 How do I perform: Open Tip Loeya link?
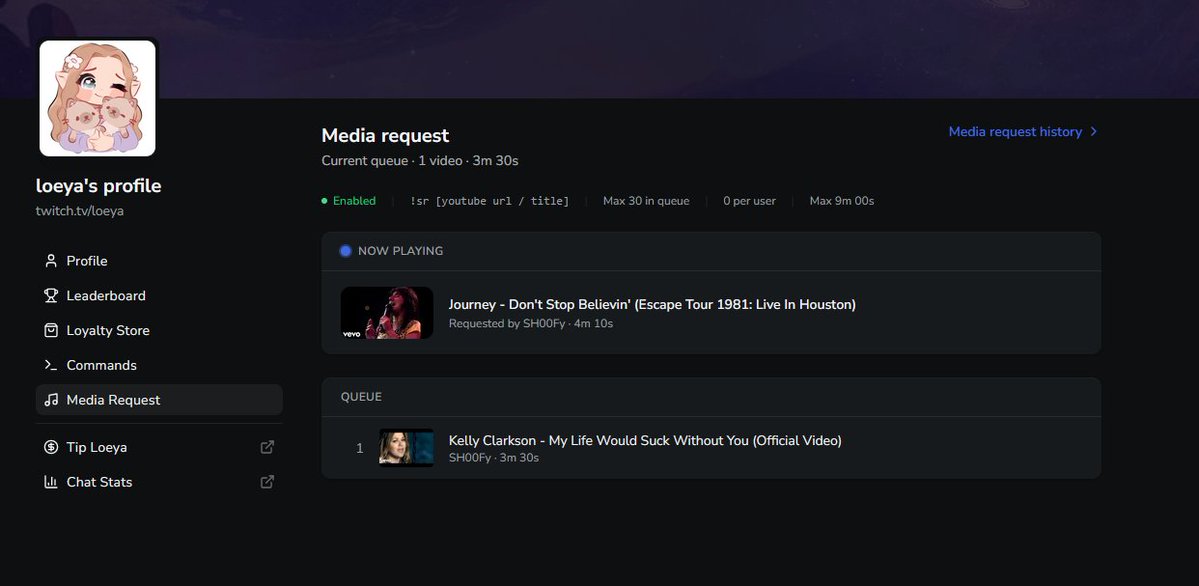[159, 447]
